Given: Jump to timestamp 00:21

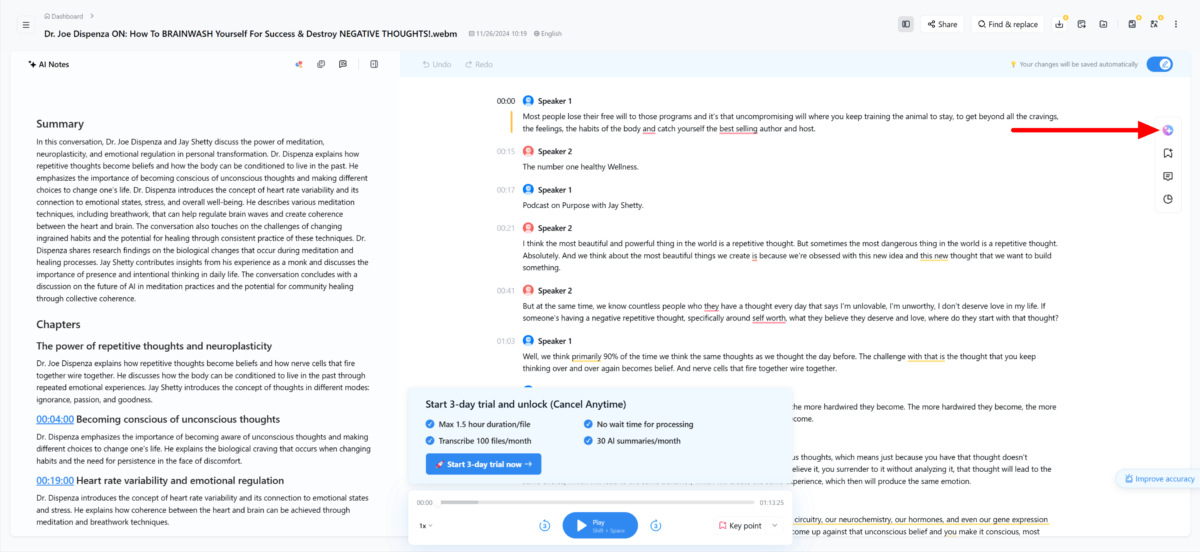Looking at the screenshot, I should (x=506, y=228).
